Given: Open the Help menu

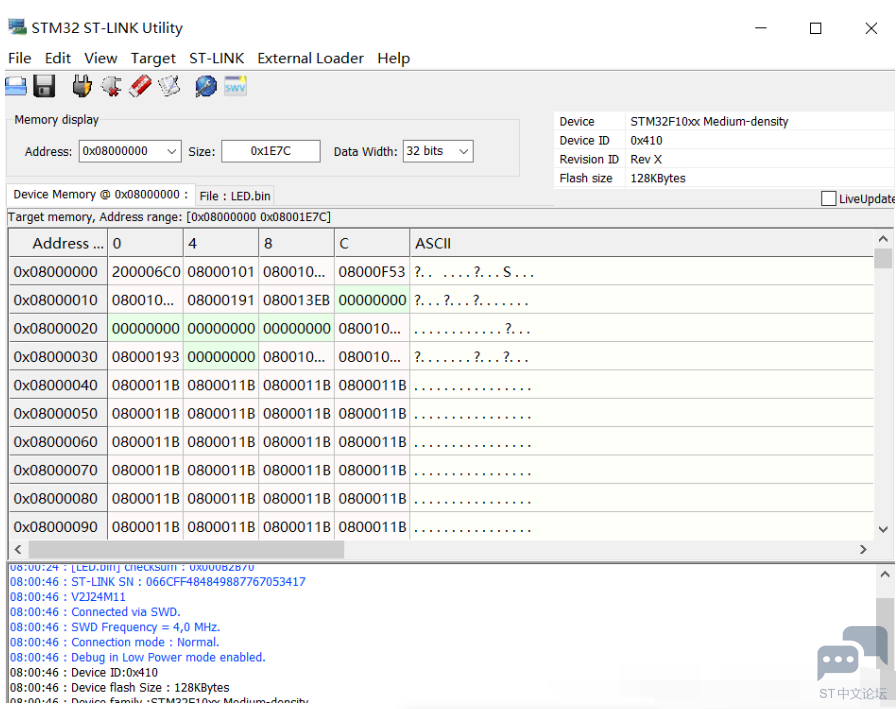Looking at the screenshot, I should [394, 58].
